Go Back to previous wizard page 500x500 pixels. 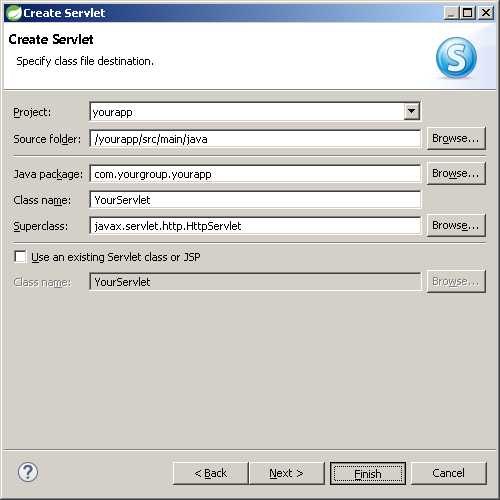211,473
